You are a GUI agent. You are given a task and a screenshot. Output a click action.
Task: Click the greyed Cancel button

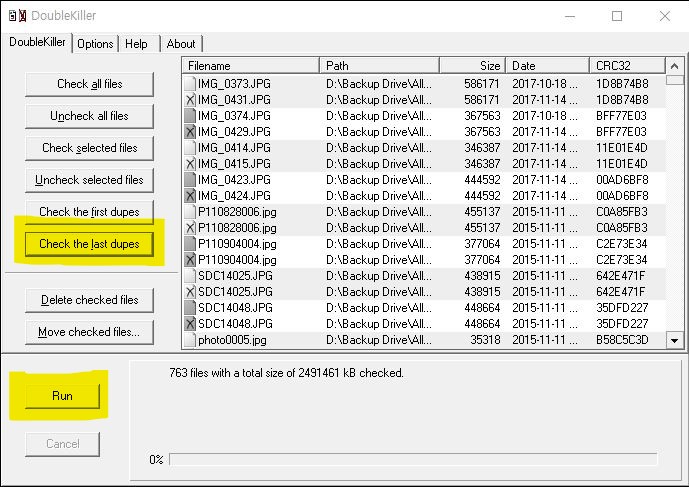62,444
